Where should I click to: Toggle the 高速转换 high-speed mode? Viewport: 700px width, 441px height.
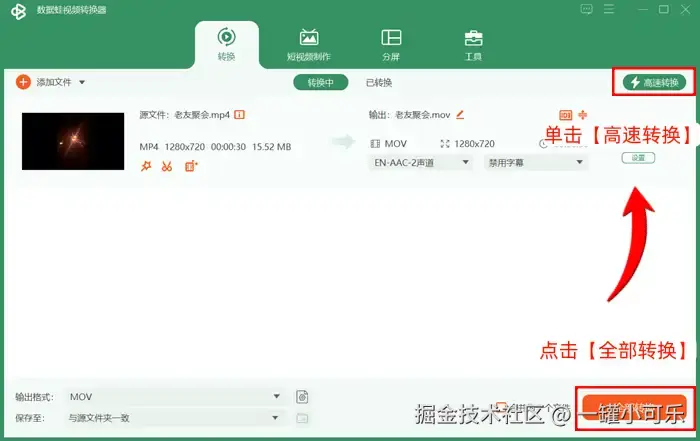[x=654, y=82]
